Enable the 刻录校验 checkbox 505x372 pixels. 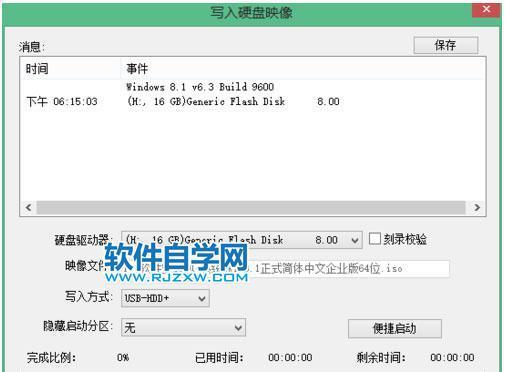tap(375, 239)
